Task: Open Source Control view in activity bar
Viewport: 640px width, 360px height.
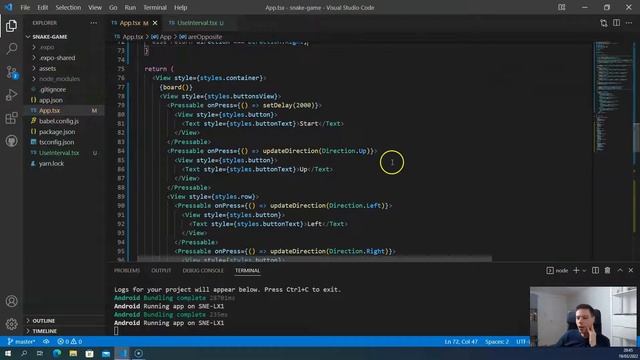Action: 11,72
